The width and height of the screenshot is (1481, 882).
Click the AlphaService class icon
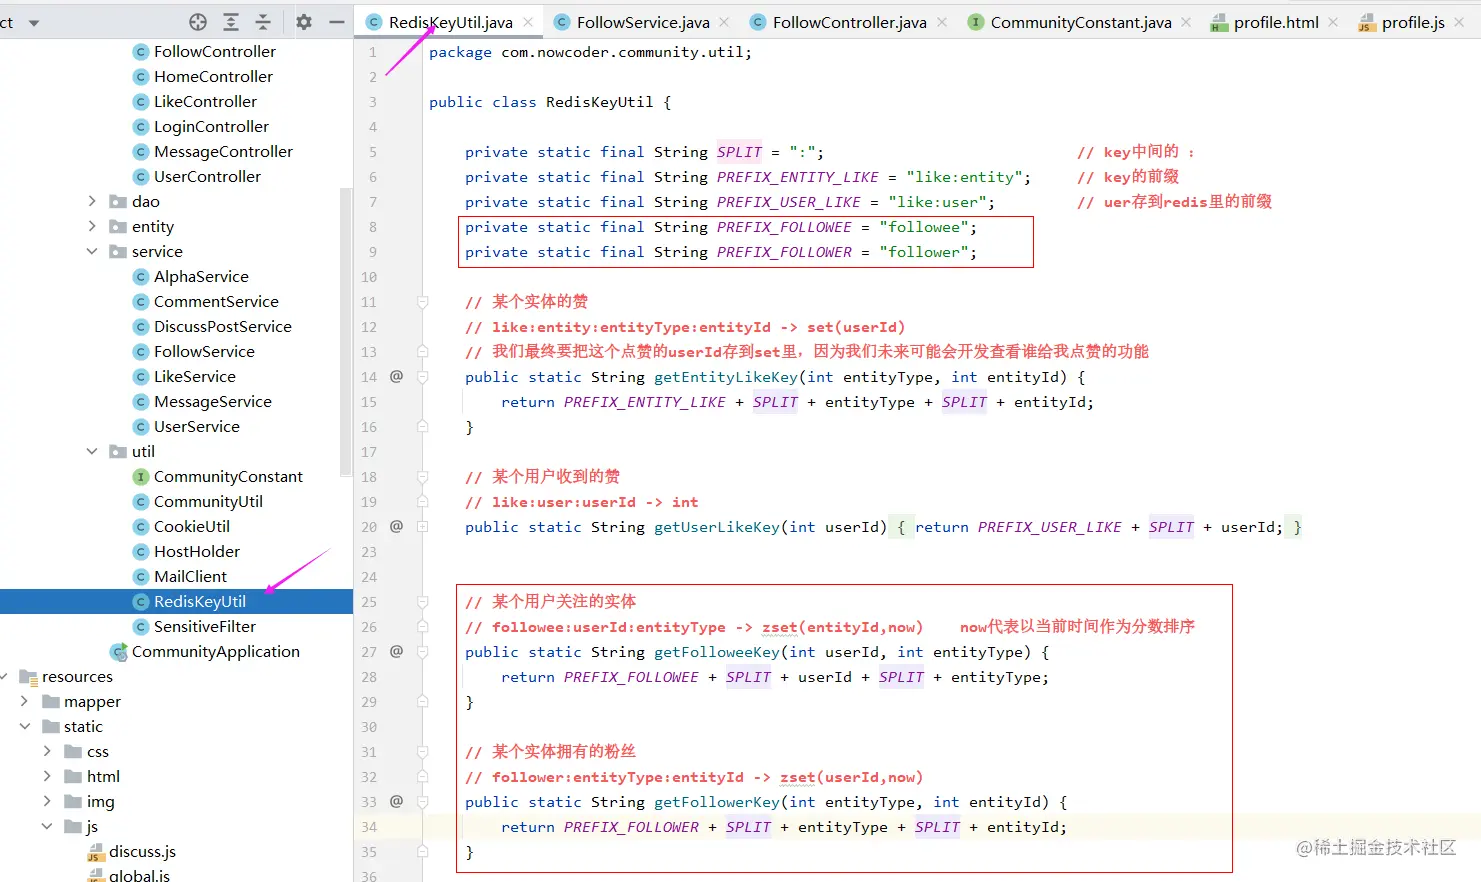[x=141, y=277]
